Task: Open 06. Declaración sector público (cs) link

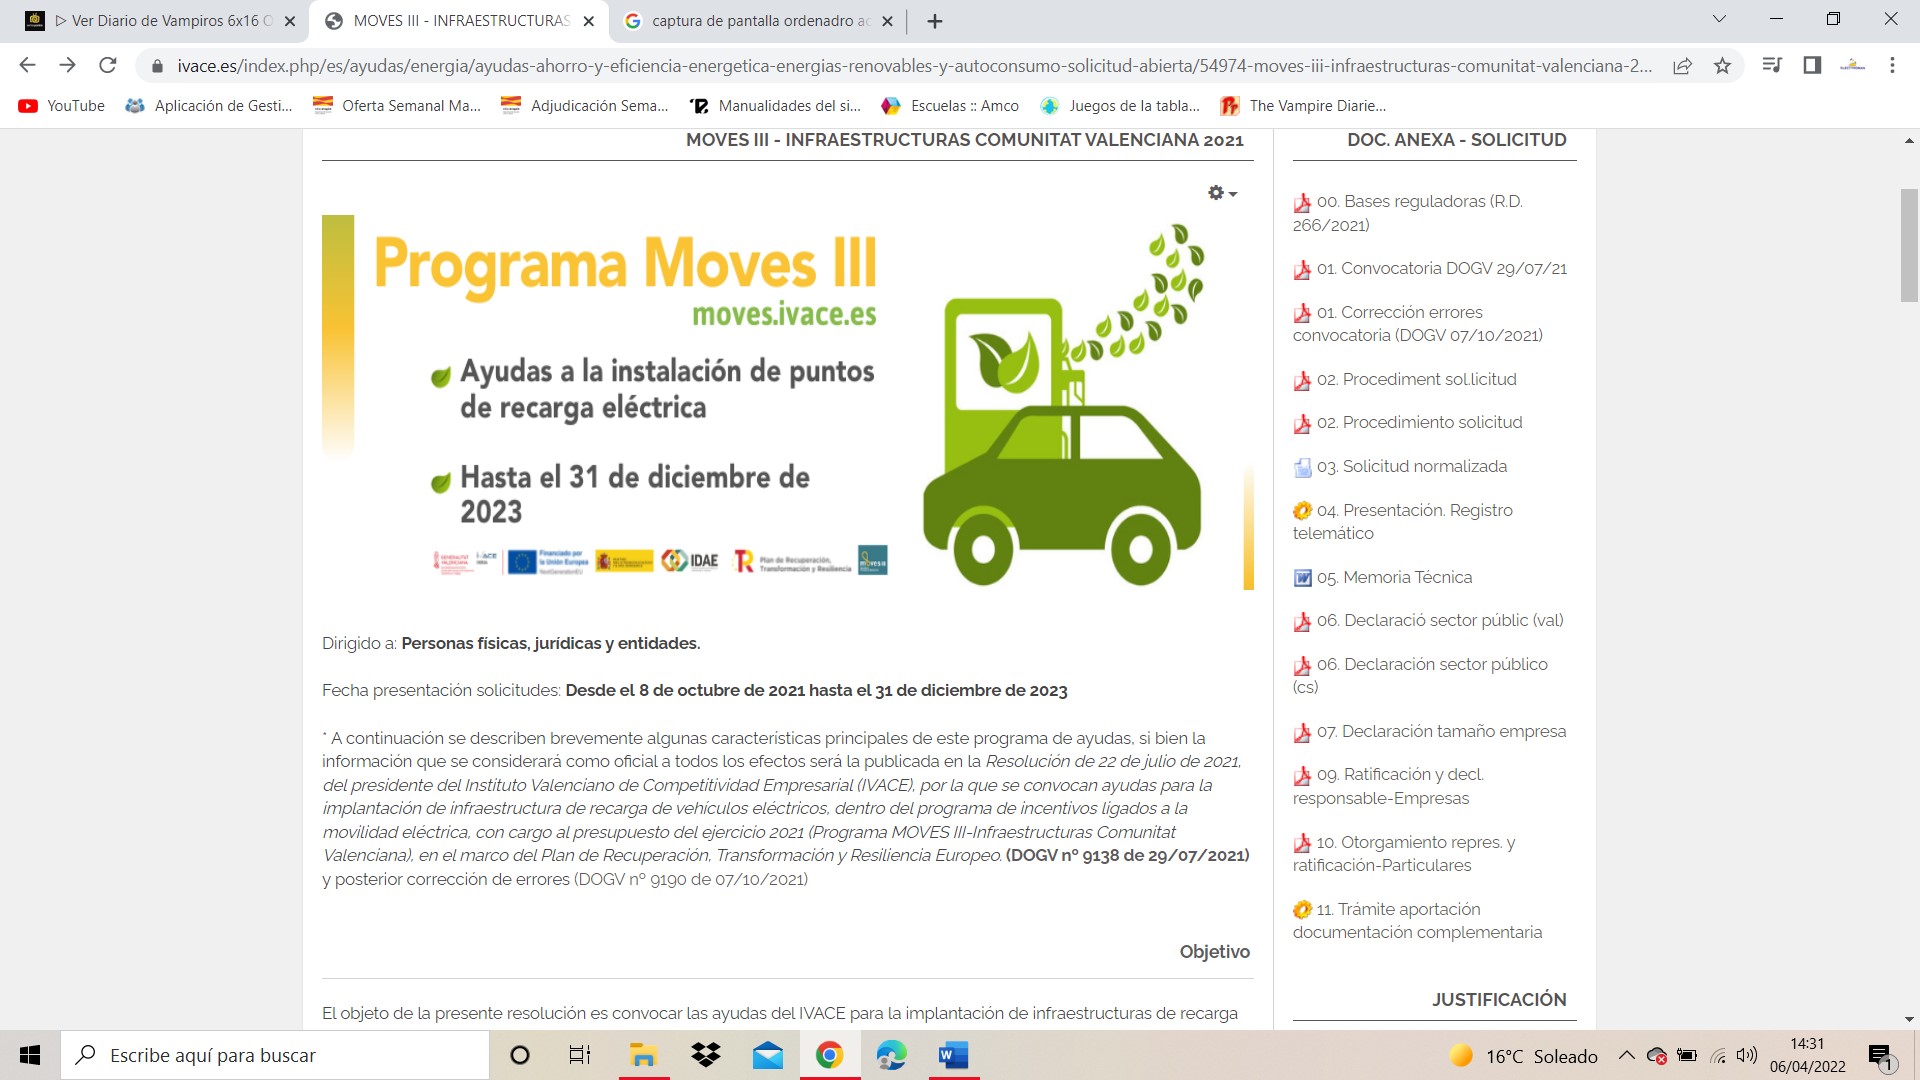Action: 1420,676
